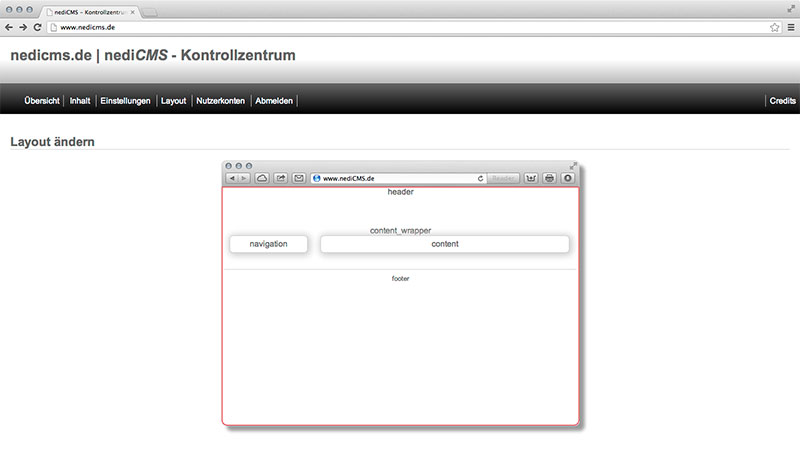Viewport: 800px width, 454px height.
Task: Bookmark this page with the star icon
Action: (774, 28)
